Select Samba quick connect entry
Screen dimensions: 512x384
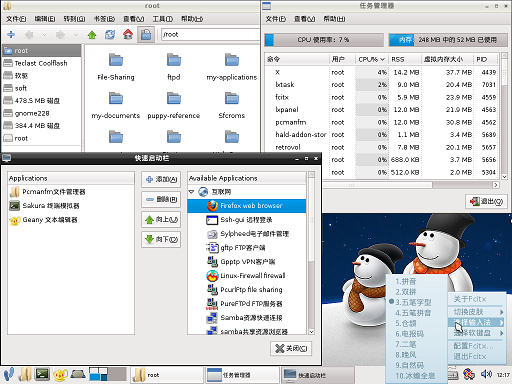[247, 318]
